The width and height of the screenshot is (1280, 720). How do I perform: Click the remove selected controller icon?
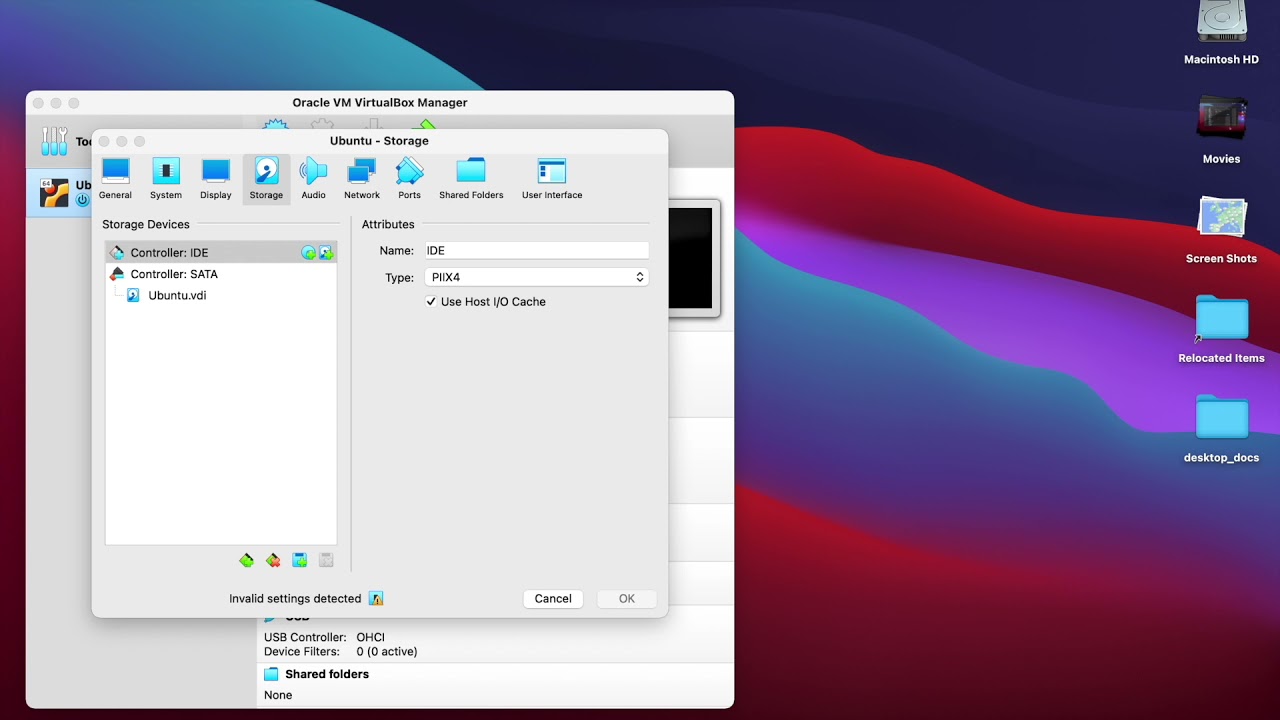coord(273,561)
